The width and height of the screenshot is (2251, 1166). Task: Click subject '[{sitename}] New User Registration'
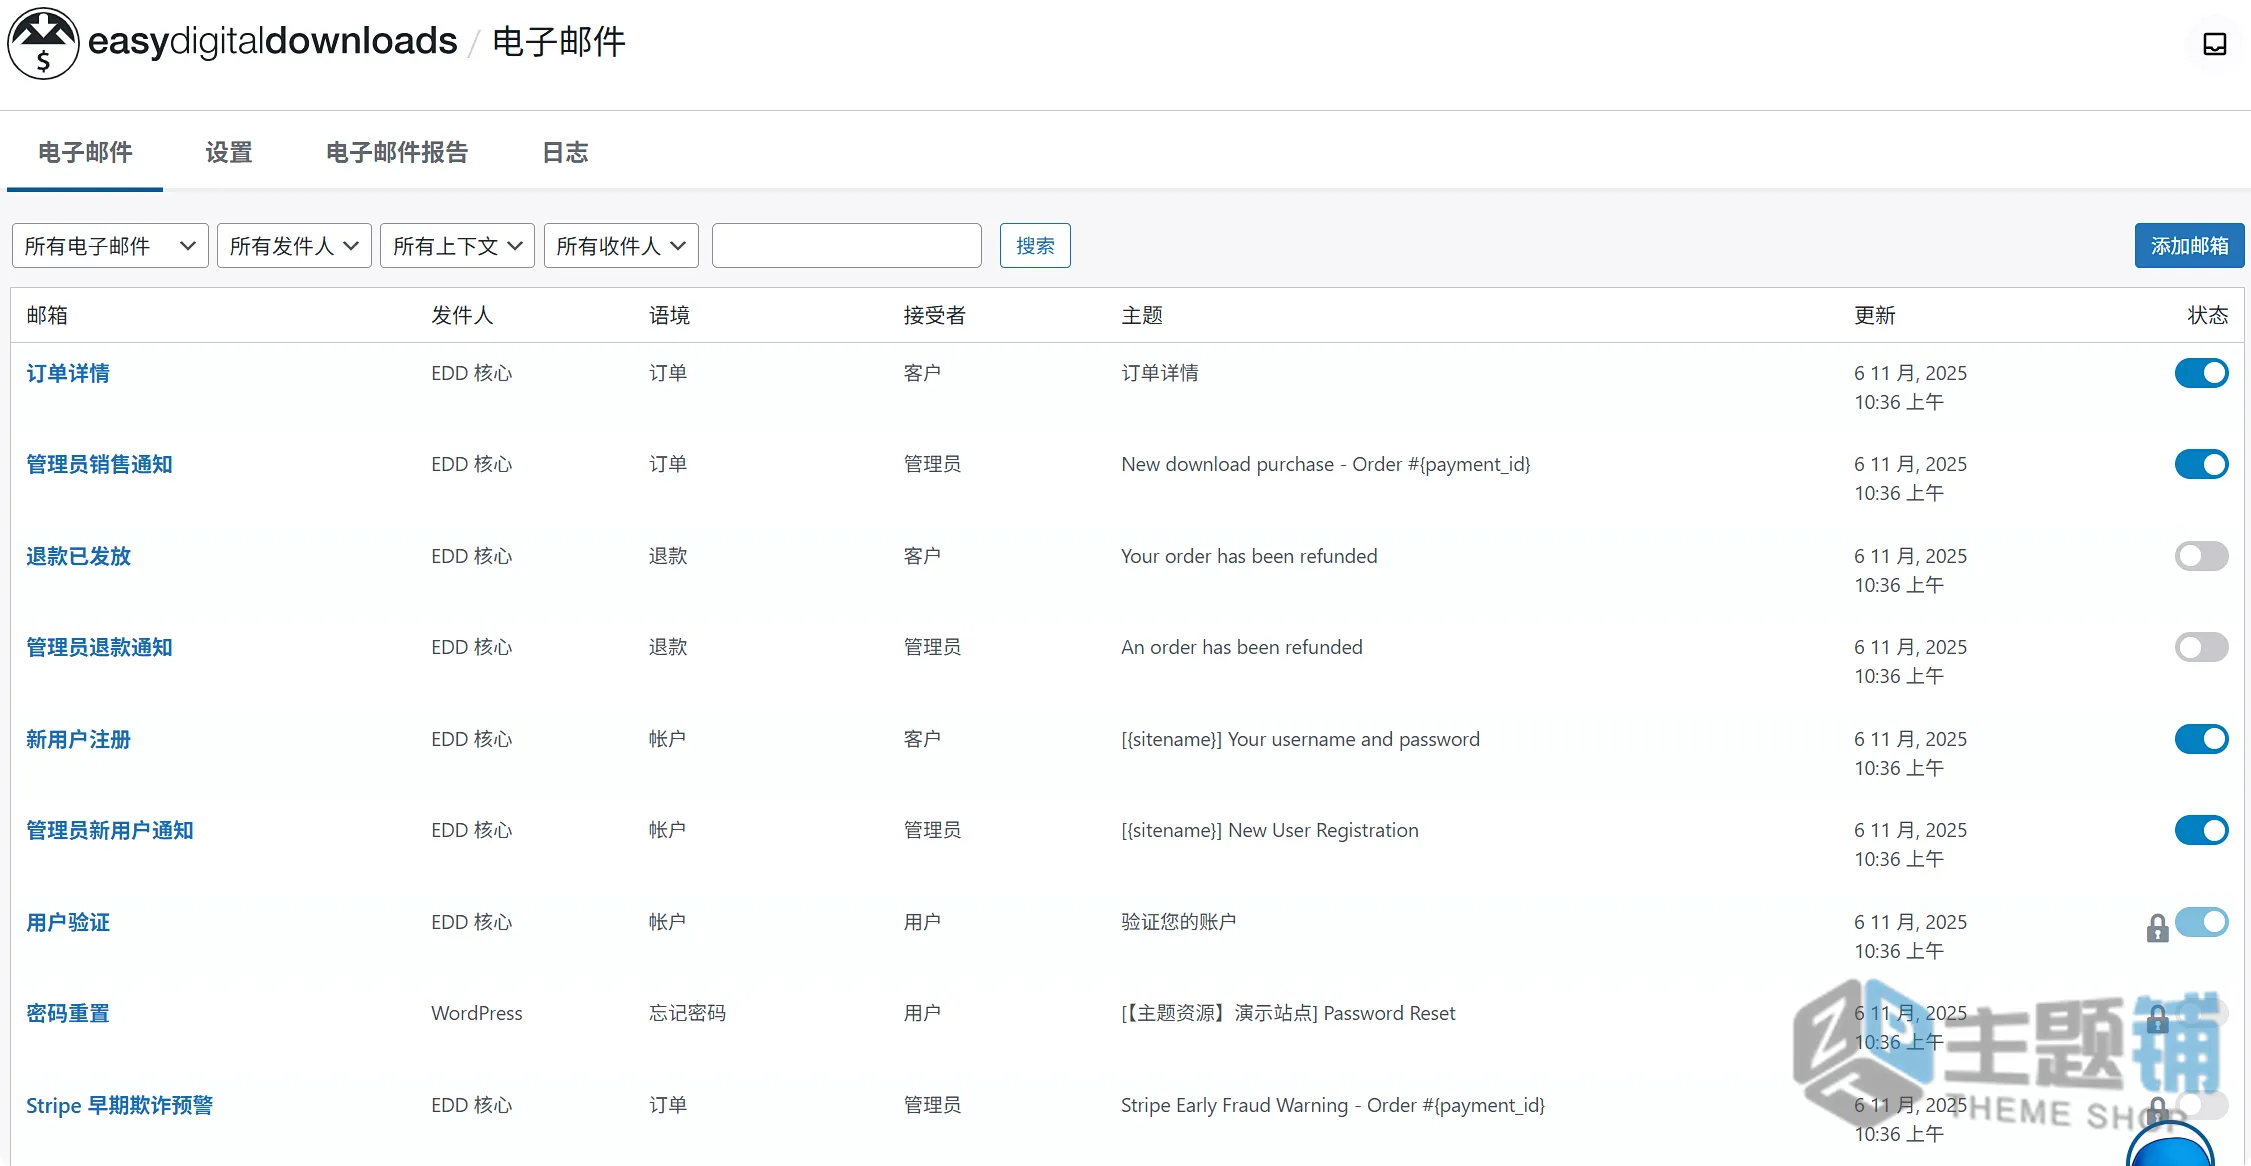pos(1270,830)
